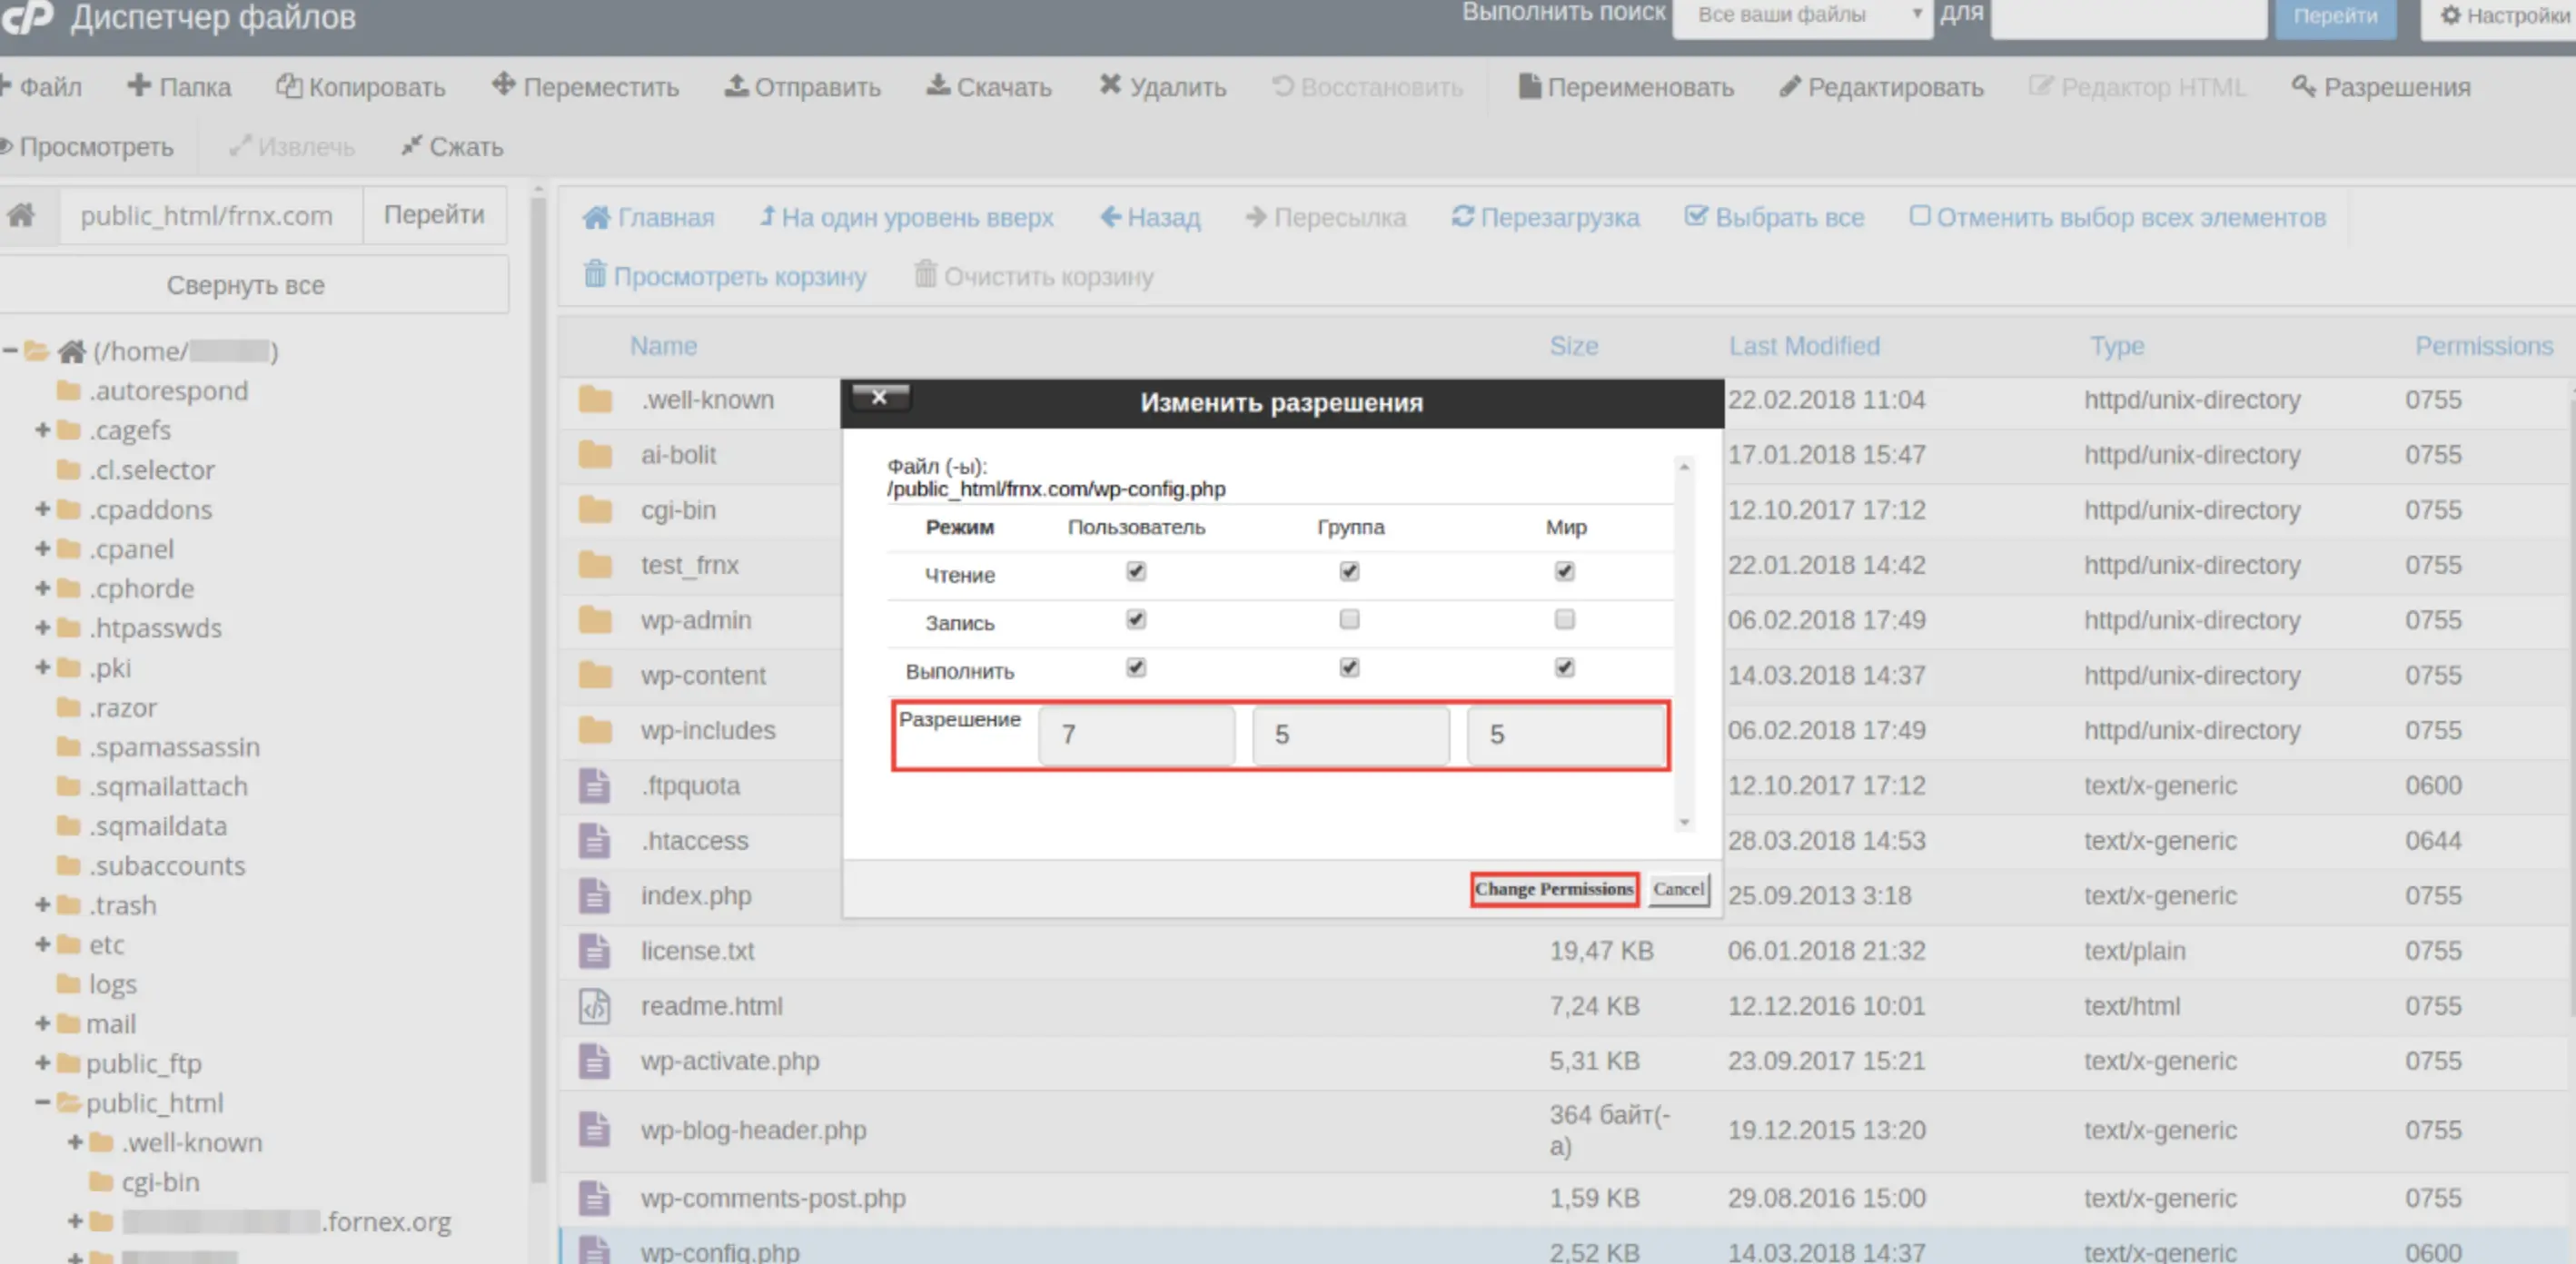Screen dimensions: 2576x1264
Task: Expand the .cpanel tree folder
Action: click(x=42, y=548)
